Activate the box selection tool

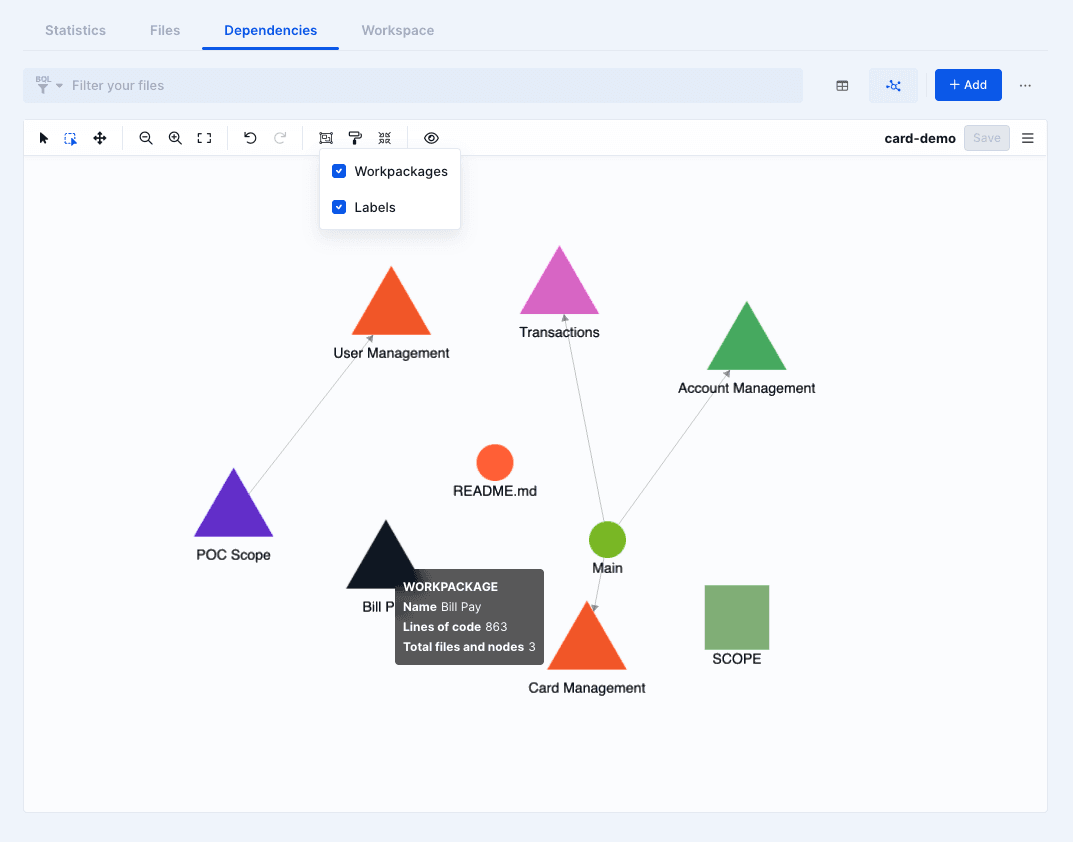(70, 138)
